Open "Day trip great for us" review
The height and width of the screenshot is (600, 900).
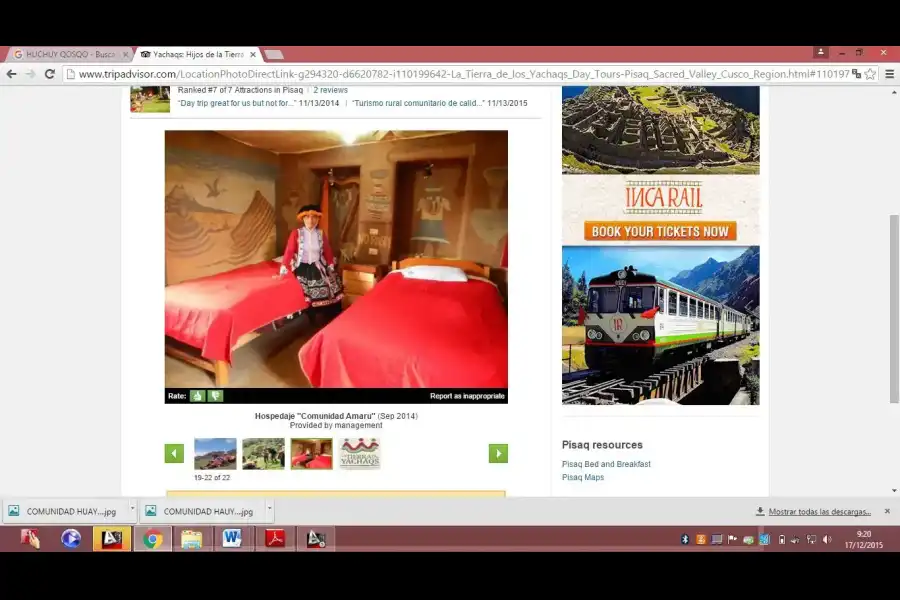(237, 103)
